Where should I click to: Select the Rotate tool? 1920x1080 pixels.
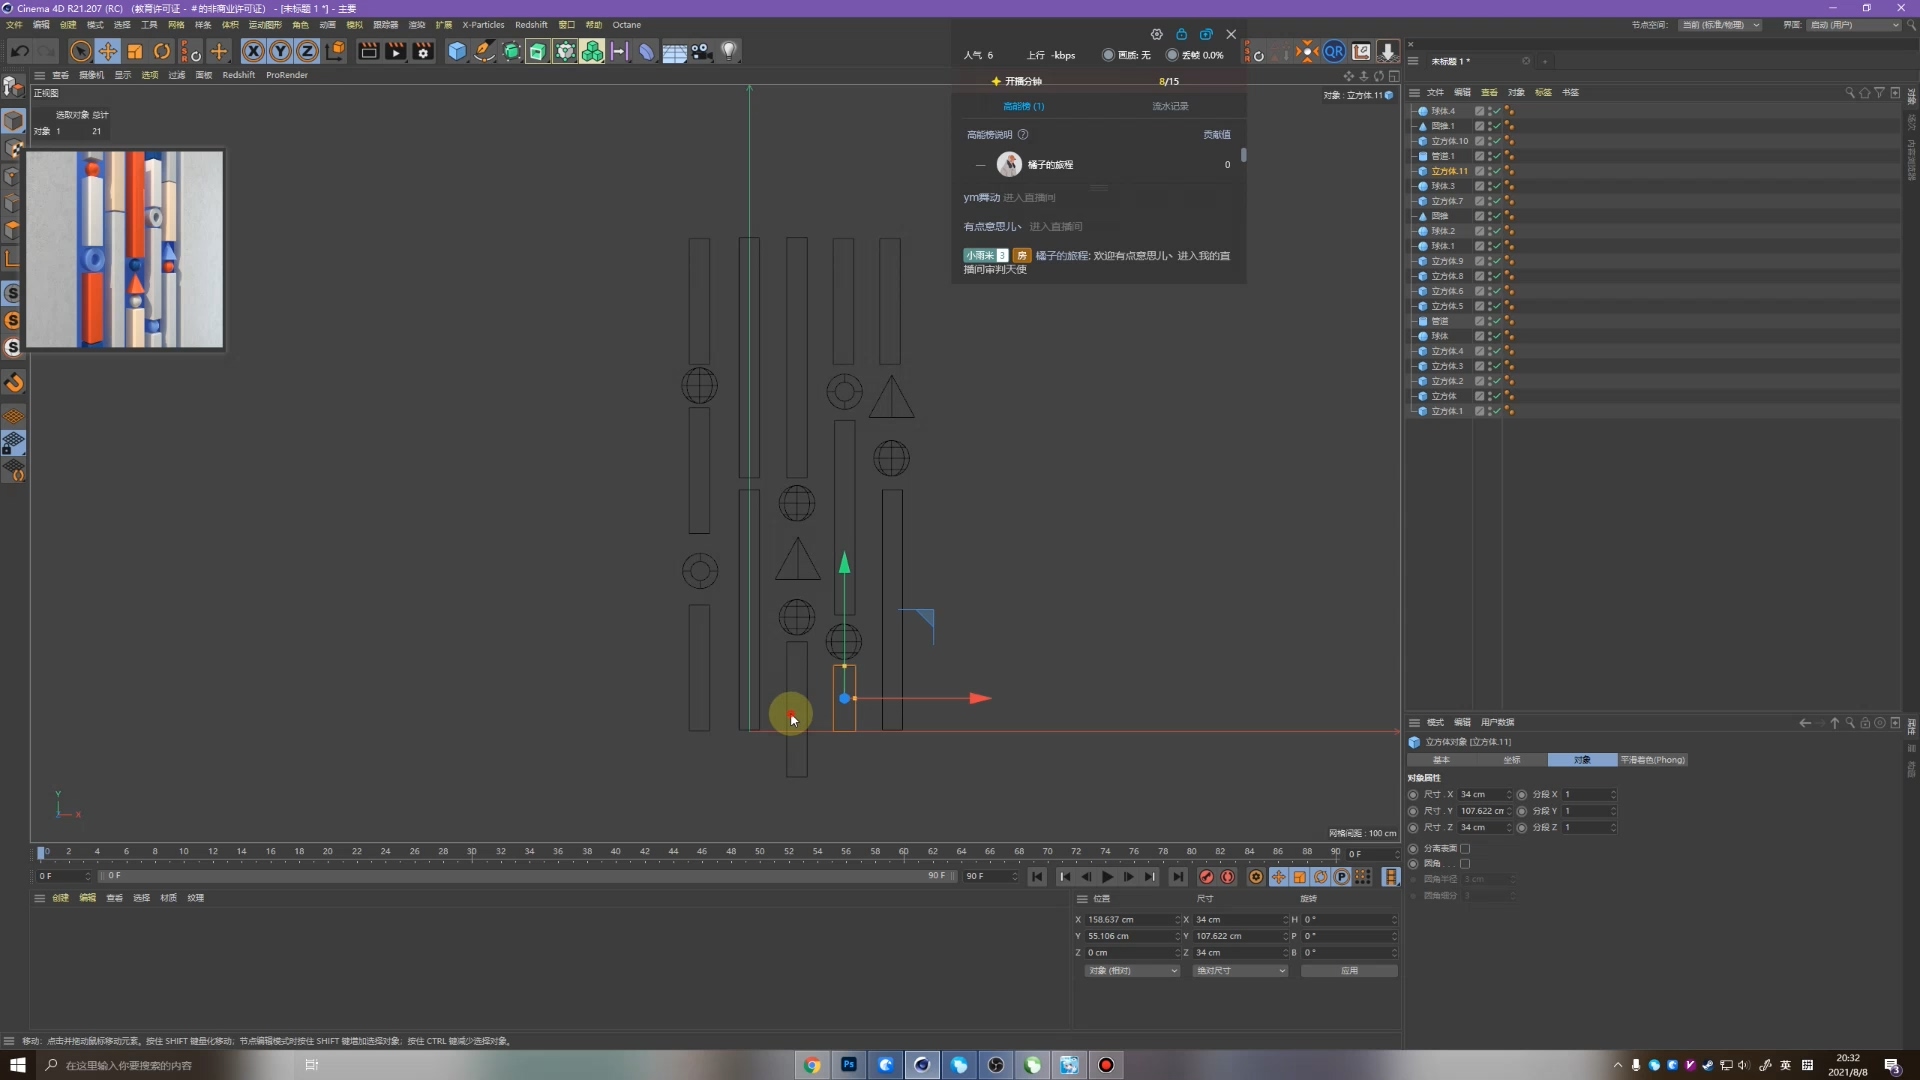(161, 51)
